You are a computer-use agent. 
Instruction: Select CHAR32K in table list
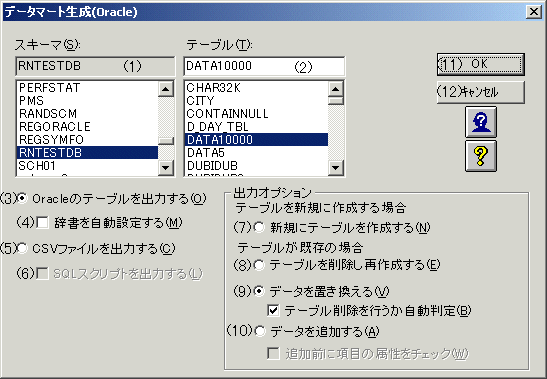point(256,88)
